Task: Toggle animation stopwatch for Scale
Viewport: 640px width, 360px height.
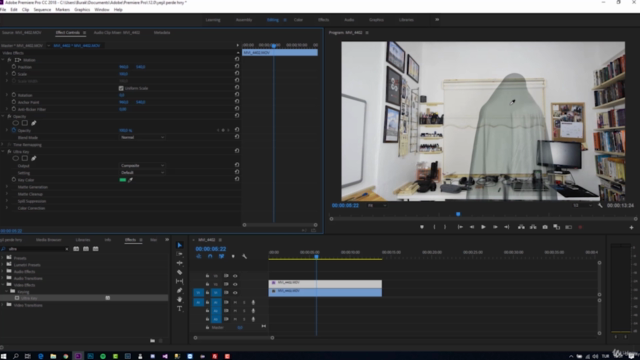Action: click(x=14, y=74)
